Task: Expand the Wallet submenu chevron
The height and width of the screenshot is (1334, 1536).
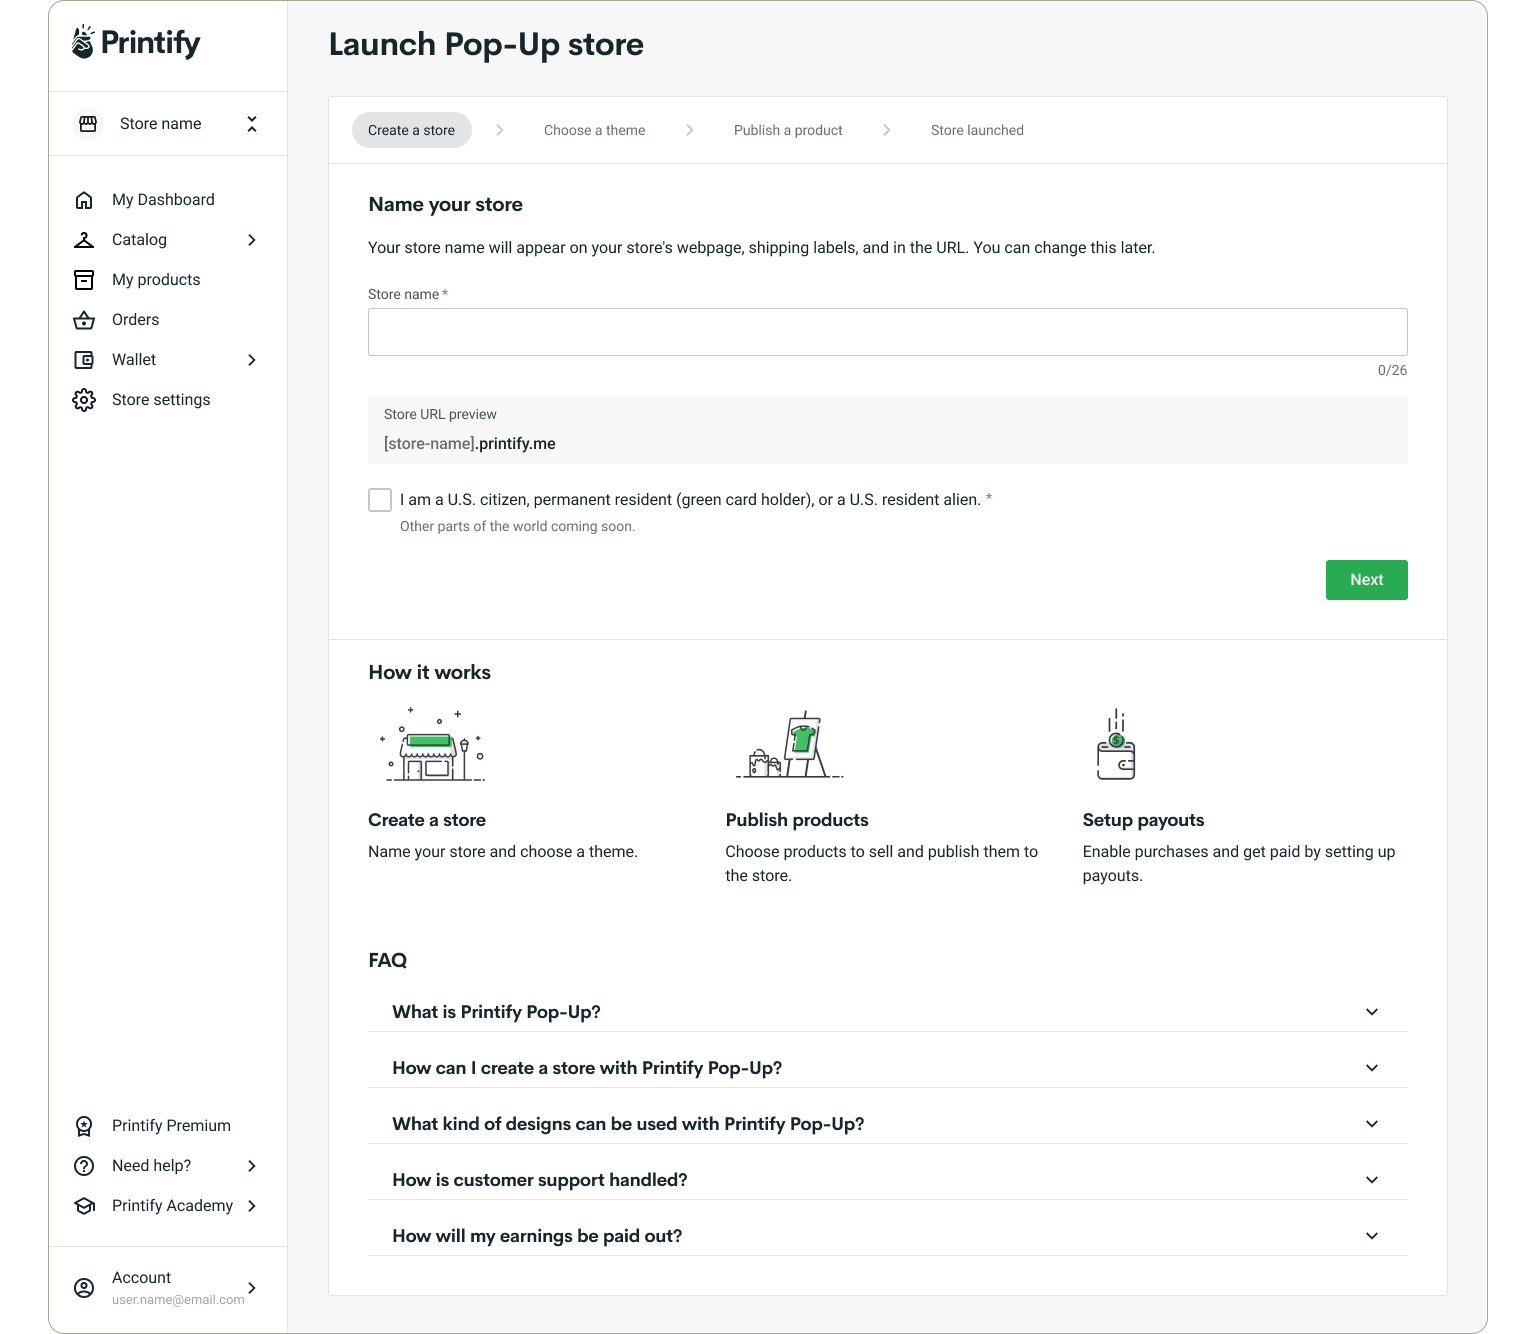Action: (x=252, y=360)
